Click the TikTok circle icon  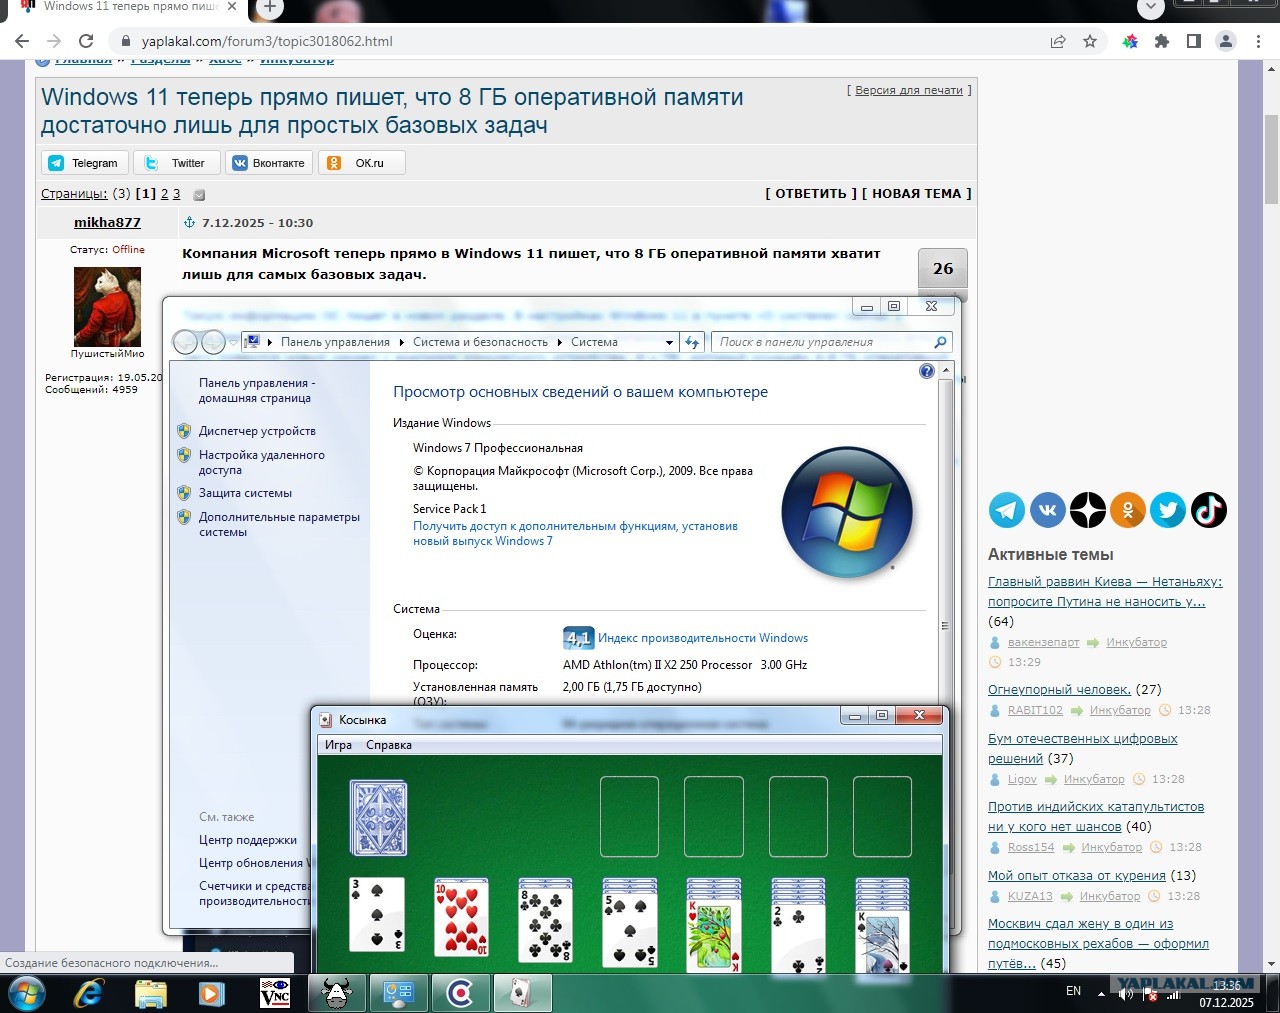pyautogui.click(x=1208, y=510)
